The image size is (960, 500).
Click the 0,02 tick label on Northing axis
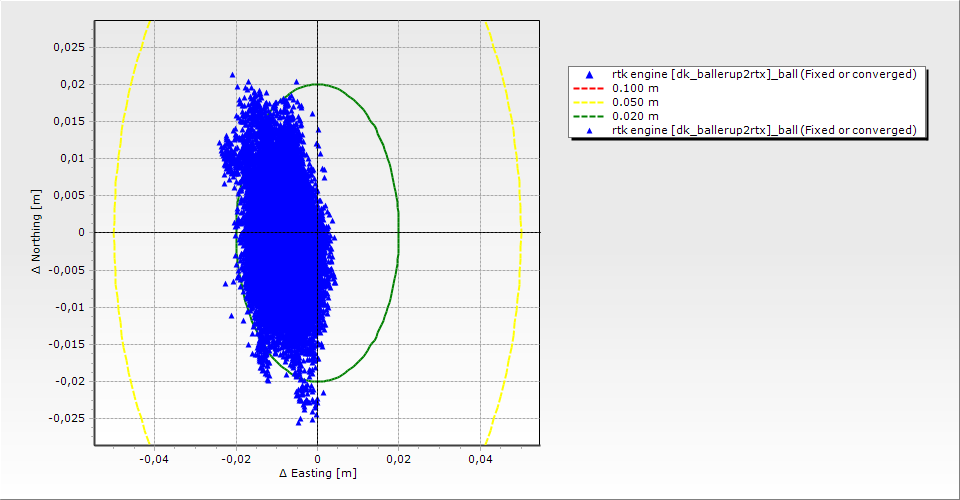coord(72,84)
